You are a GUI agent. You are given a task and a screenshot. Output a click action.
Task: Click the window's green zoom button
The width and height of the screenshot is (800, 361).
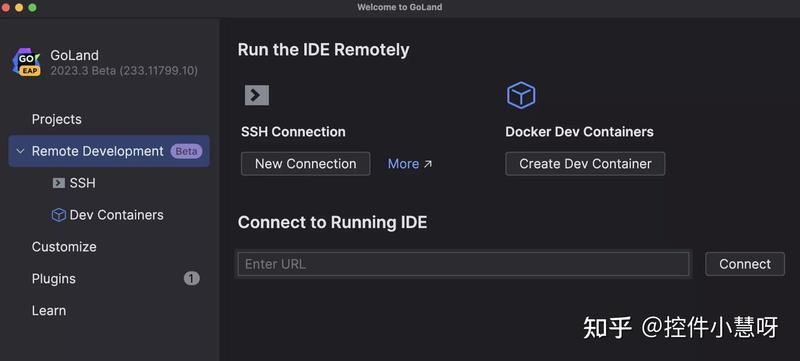(x=32, y=8)
